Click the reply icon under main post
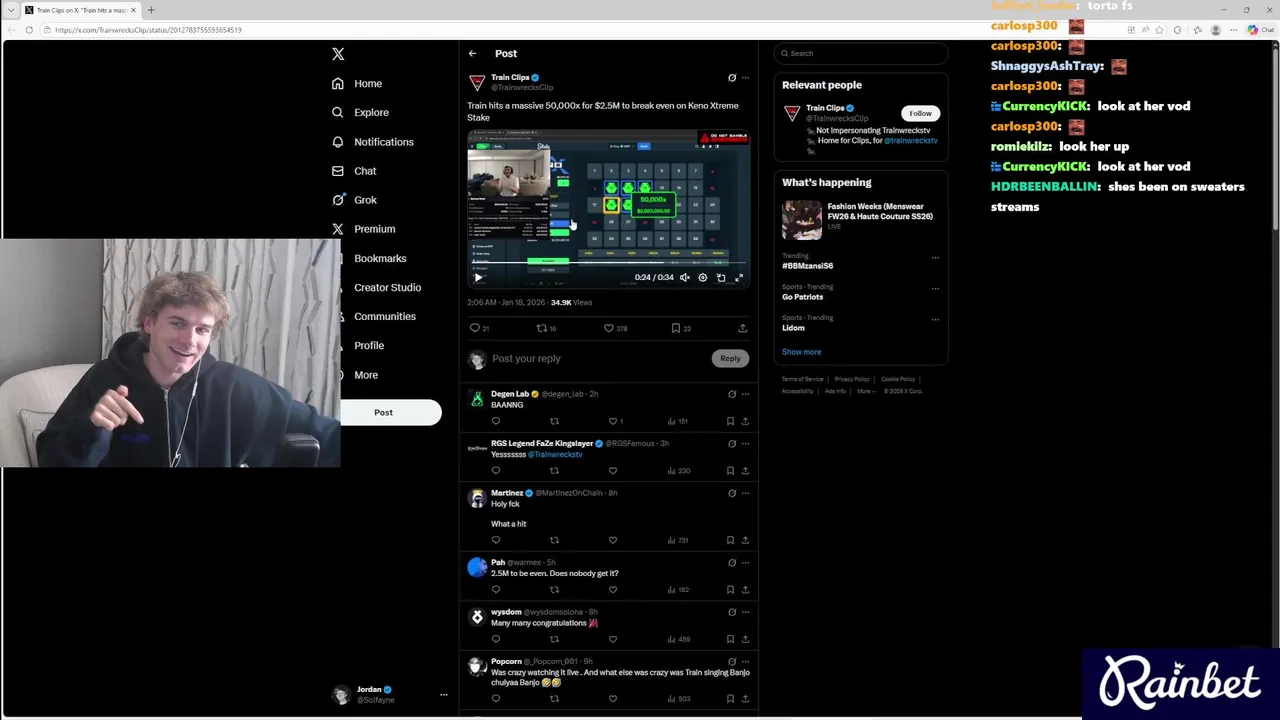Viewport: 1280px width, 720px height. click(475, 328)
